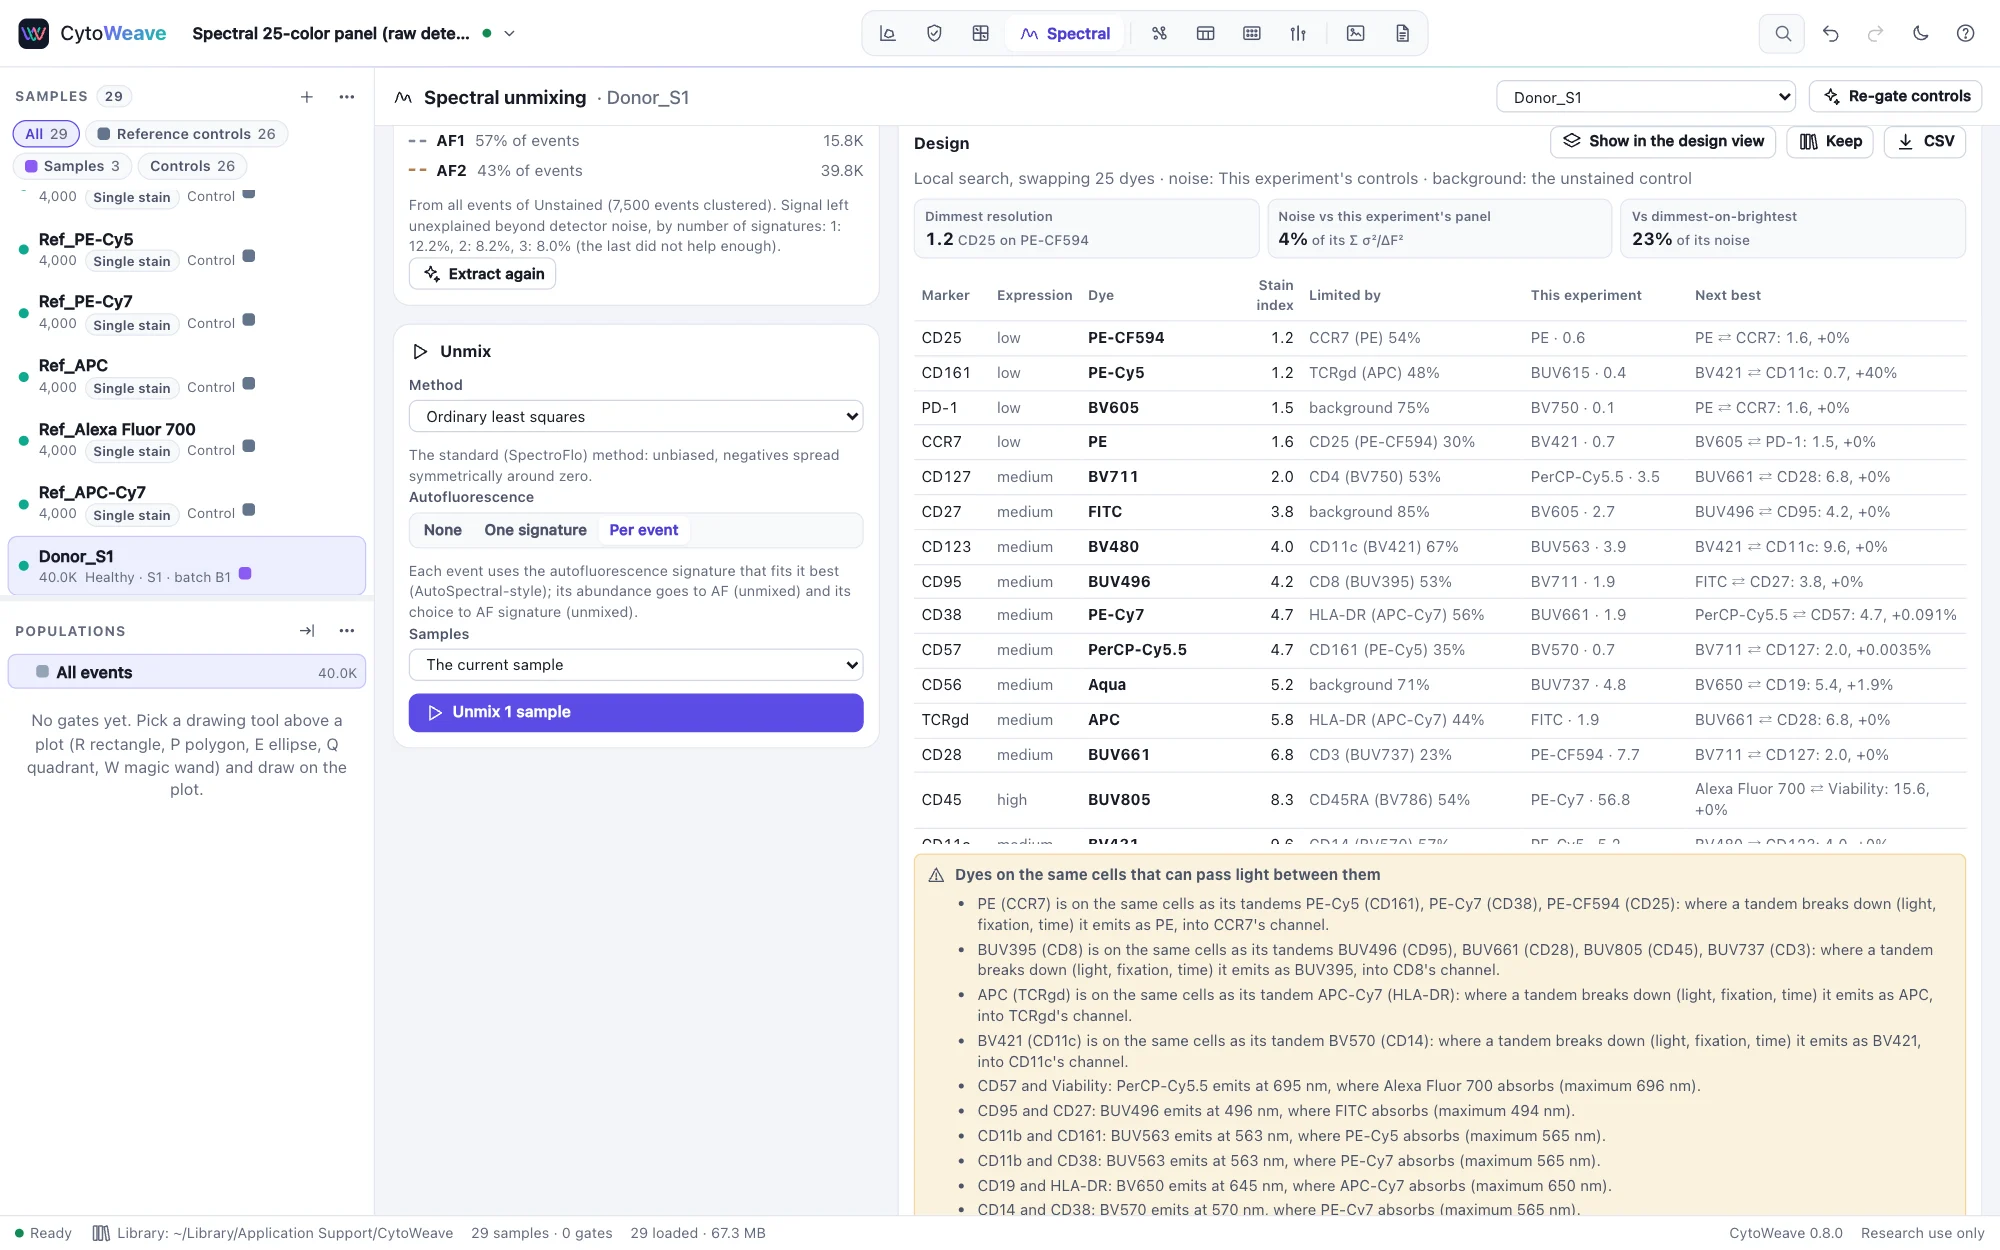Collapse the Unmix section triangle
Image resolution: width=2000 pixels, height=1250 pixels.
tap(420, 352)
